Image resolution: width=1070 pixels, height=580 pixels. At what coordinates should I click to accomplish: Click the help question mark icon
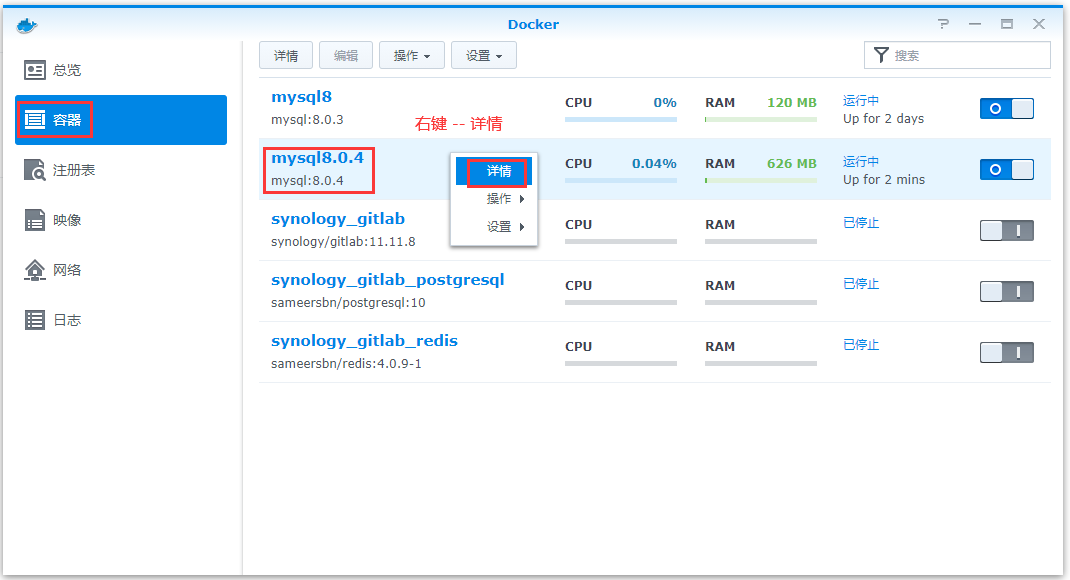pyautogui.click(x=943, y=24)
